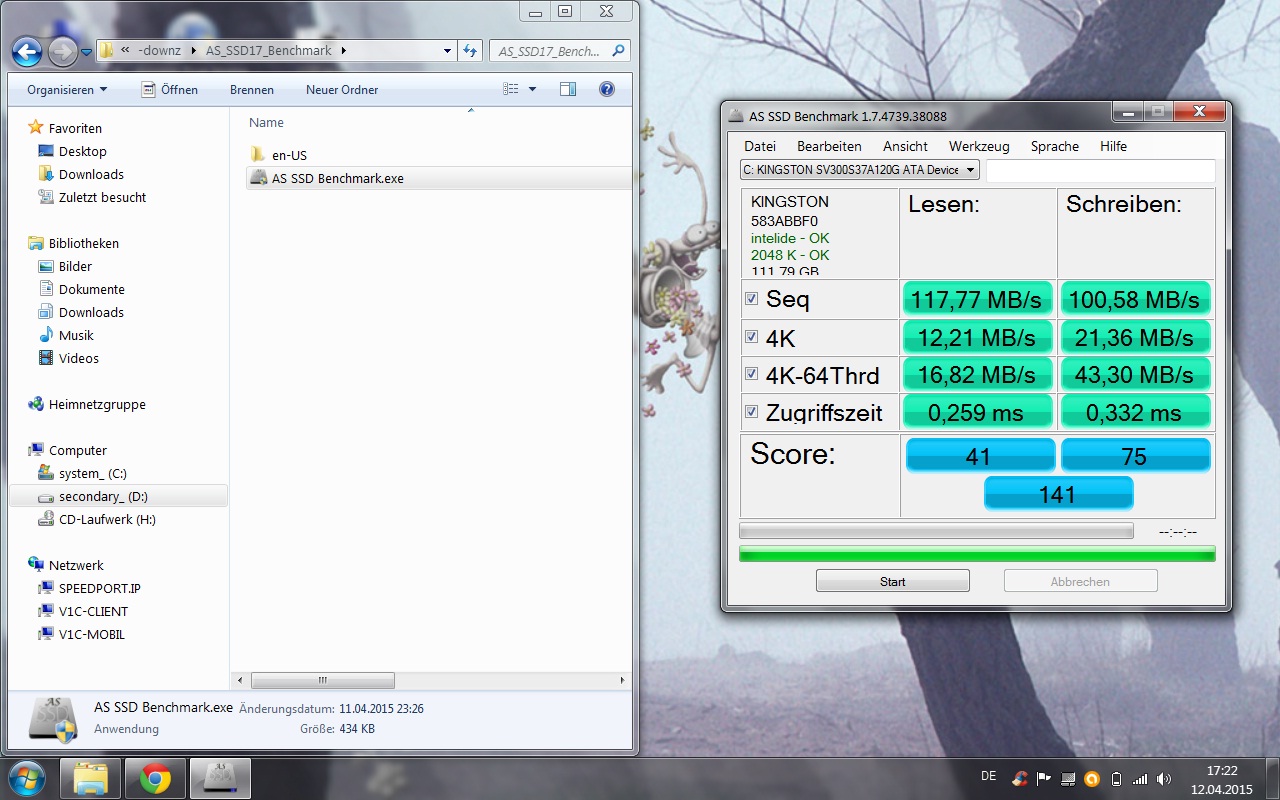Toggle the 4K-64Thrd test checkbox
The width and height of the screenshot is (1280, 800).
pyautogui.click(x=751, y=374)
